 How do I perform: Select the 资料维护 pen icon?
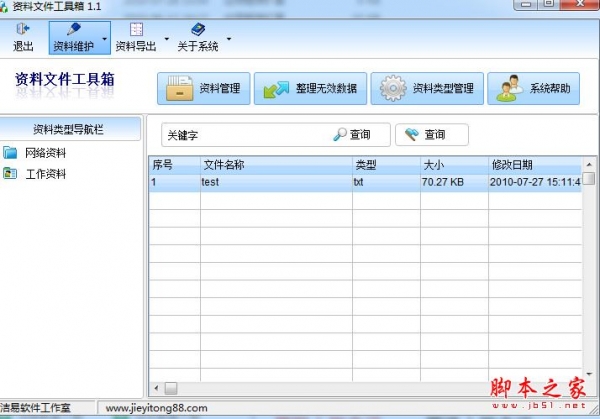tap(73, 29)
